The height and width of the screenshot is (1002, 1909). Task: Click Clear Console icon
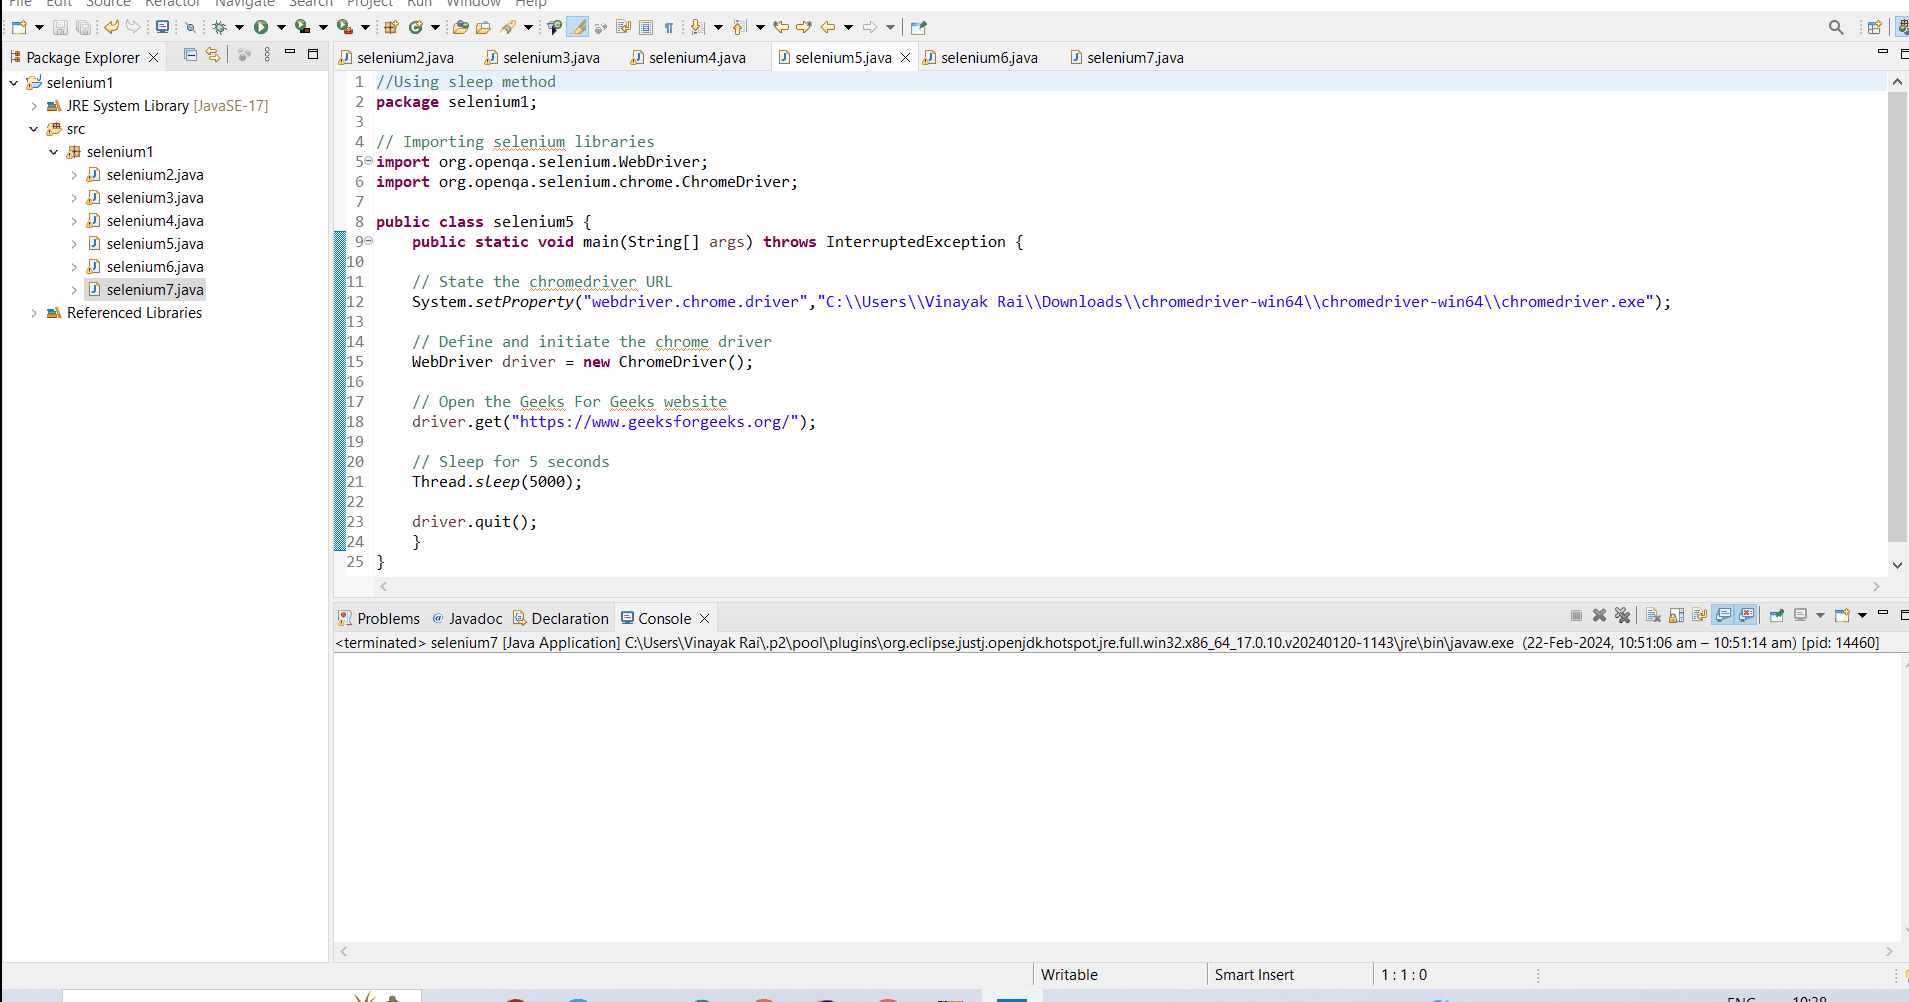1653,616
